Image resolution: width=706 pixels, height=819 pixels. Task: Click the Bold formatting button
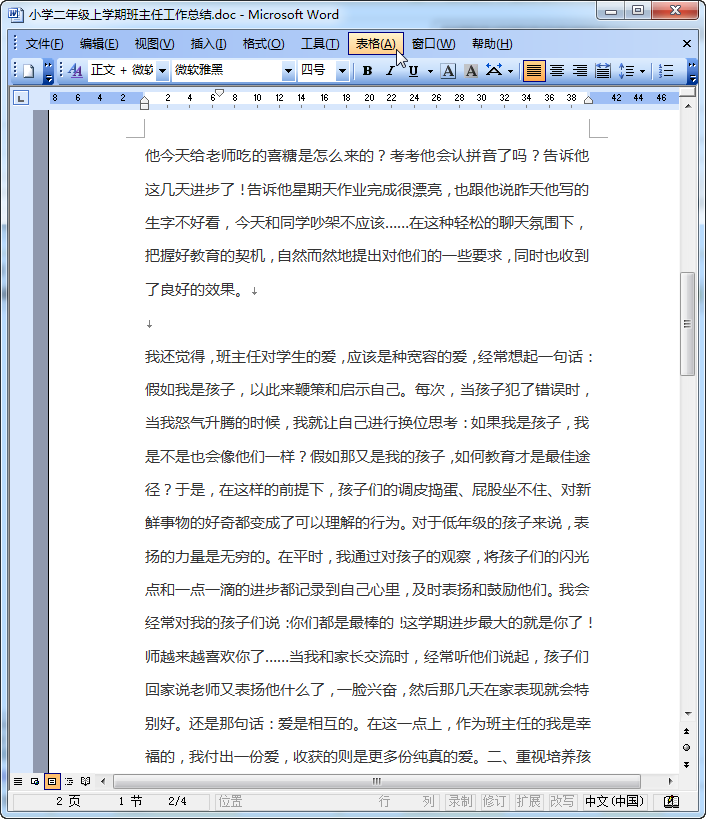tap(367, 71)
